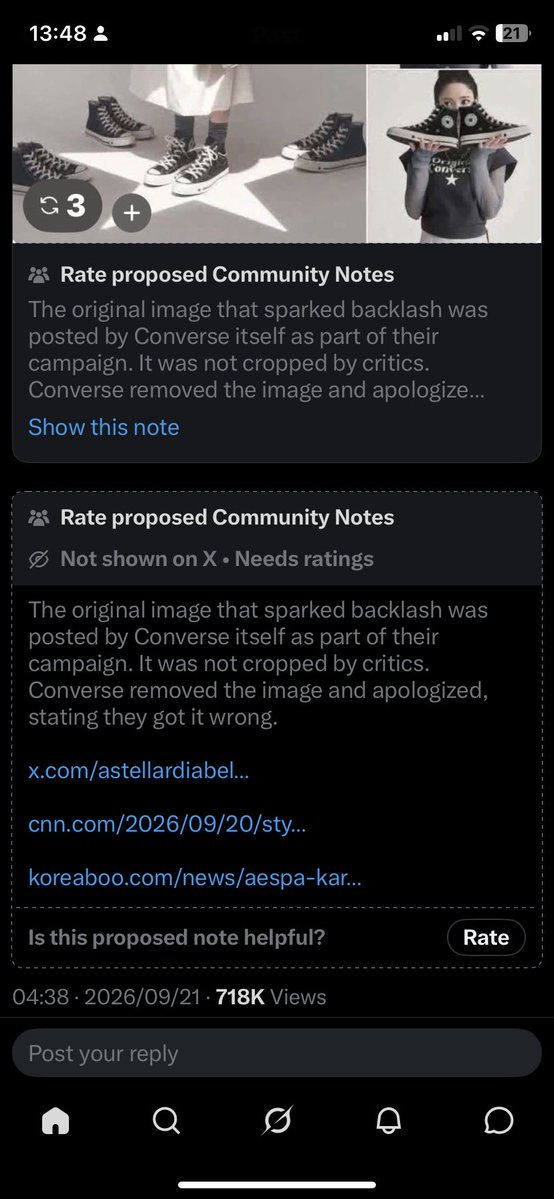This screenshot has width=554, height=1199.
Task: Tap the repost count badge showing 3
Action: click(x=62, y=206)
